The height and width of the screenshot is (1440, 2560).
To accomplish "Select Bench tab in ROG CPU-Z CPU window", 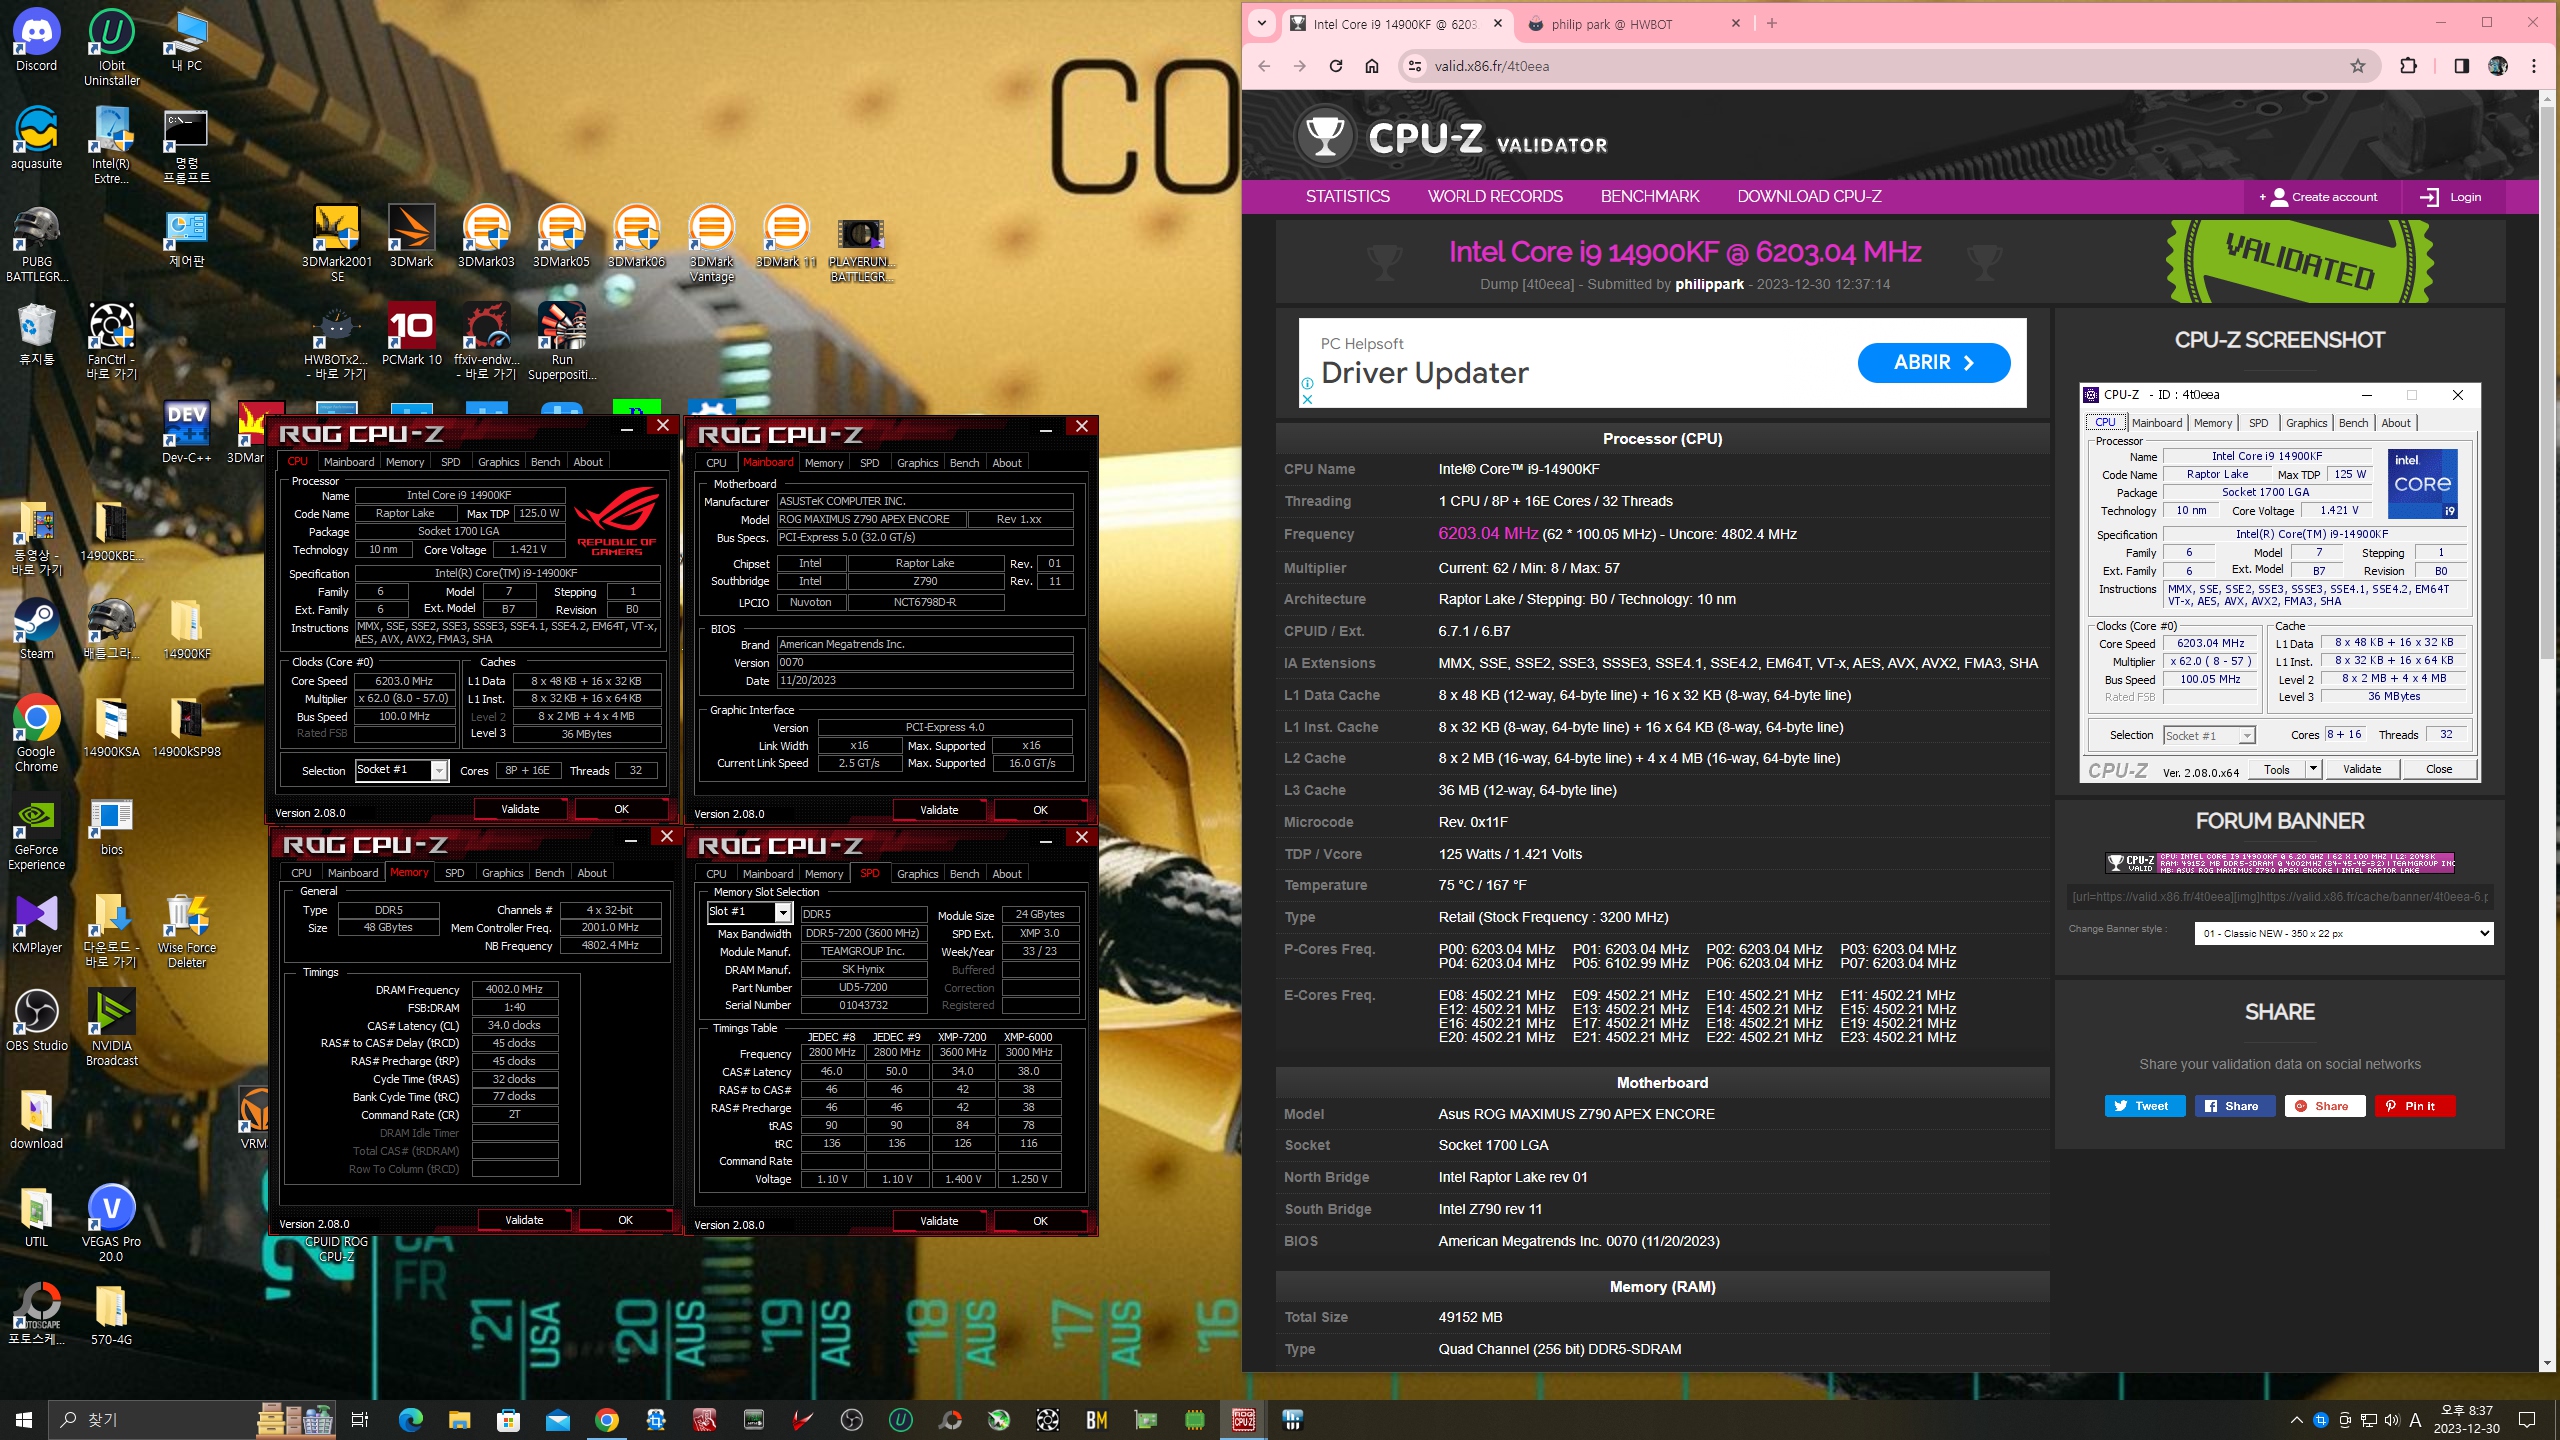I will point(545,462).
